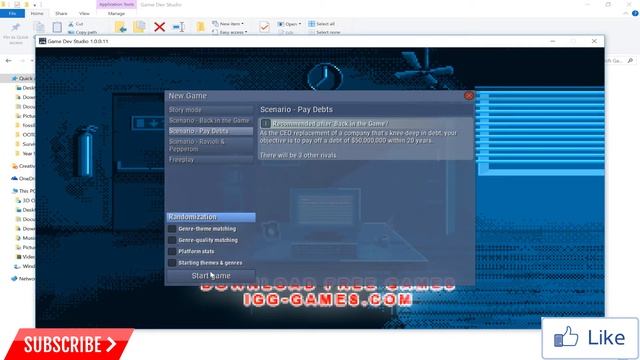Click the Game Dev Studio title bar icon

(42, 41)
